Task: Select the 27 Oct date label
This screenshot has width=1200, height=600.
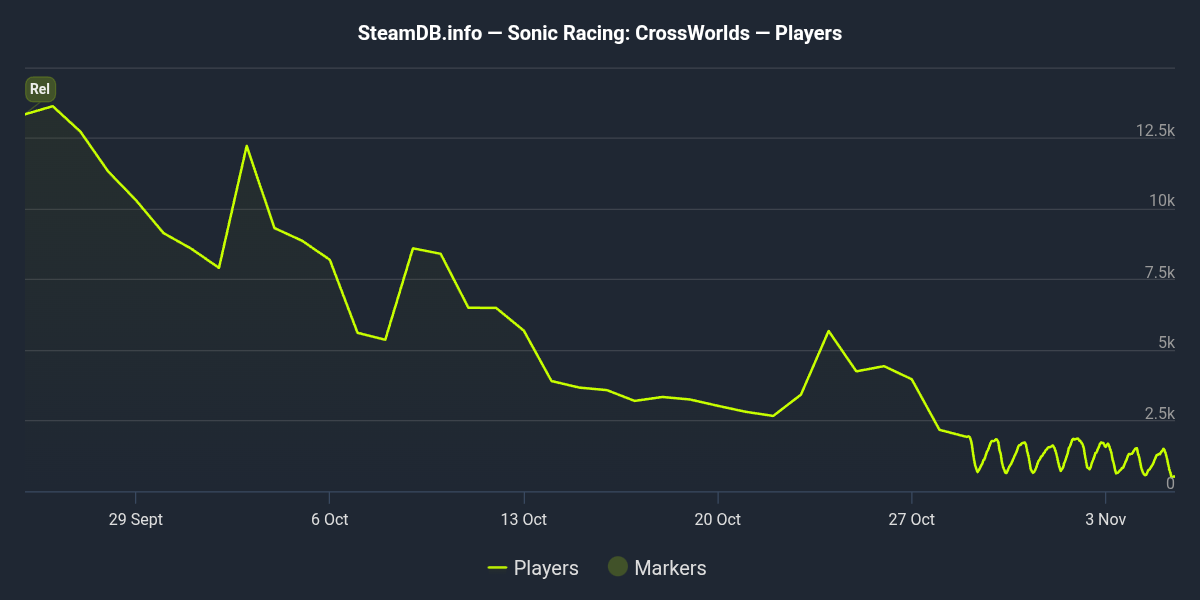Action: 912,519
